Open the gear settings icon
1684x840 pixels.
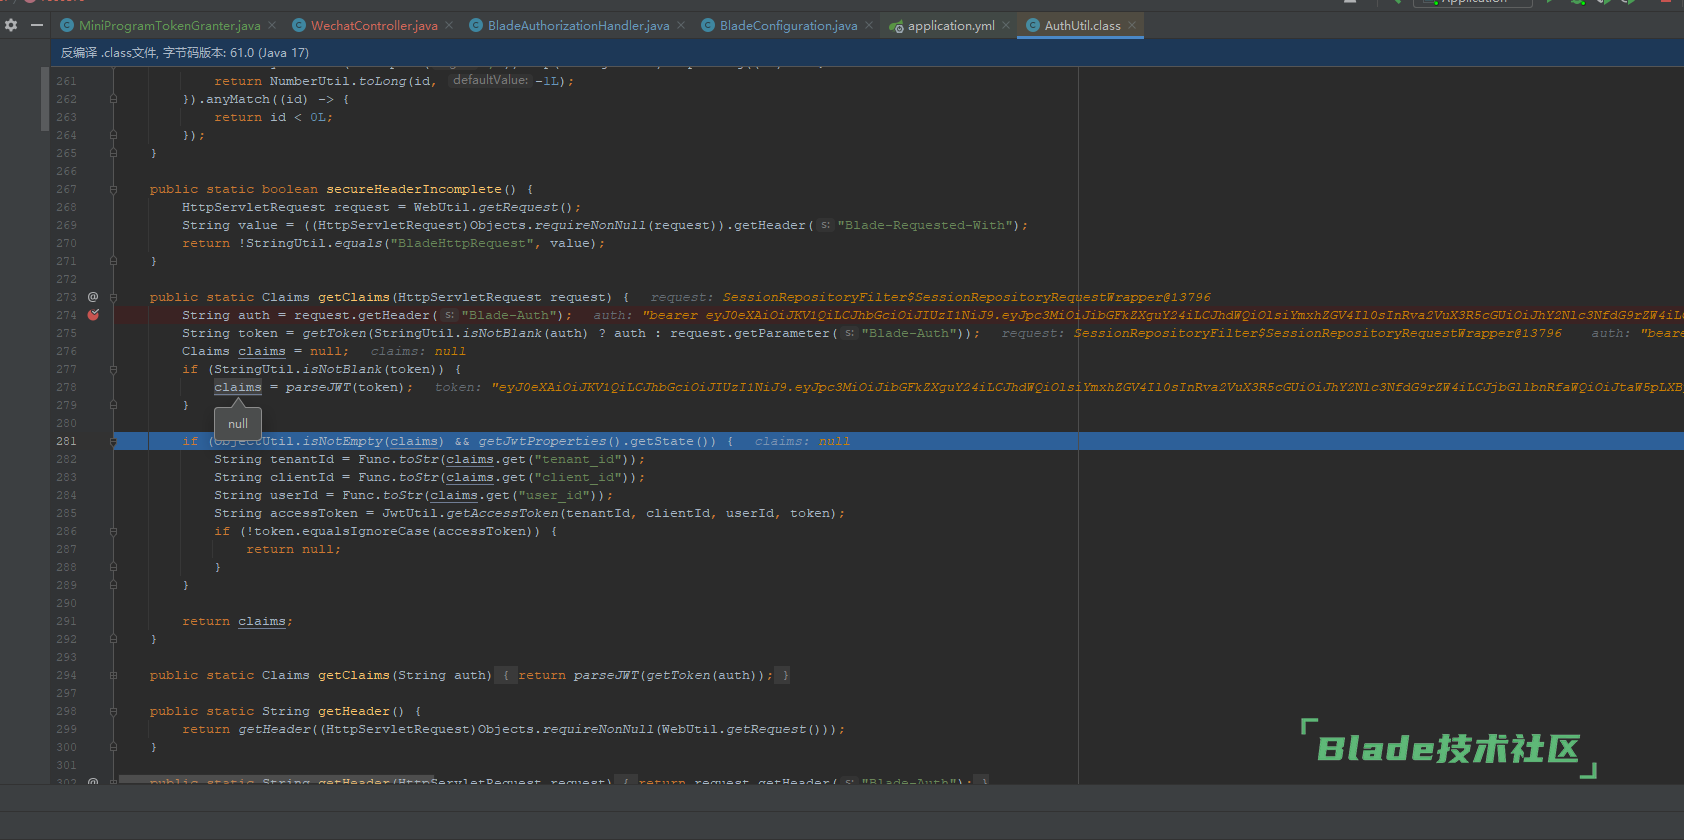coord(11,25)
